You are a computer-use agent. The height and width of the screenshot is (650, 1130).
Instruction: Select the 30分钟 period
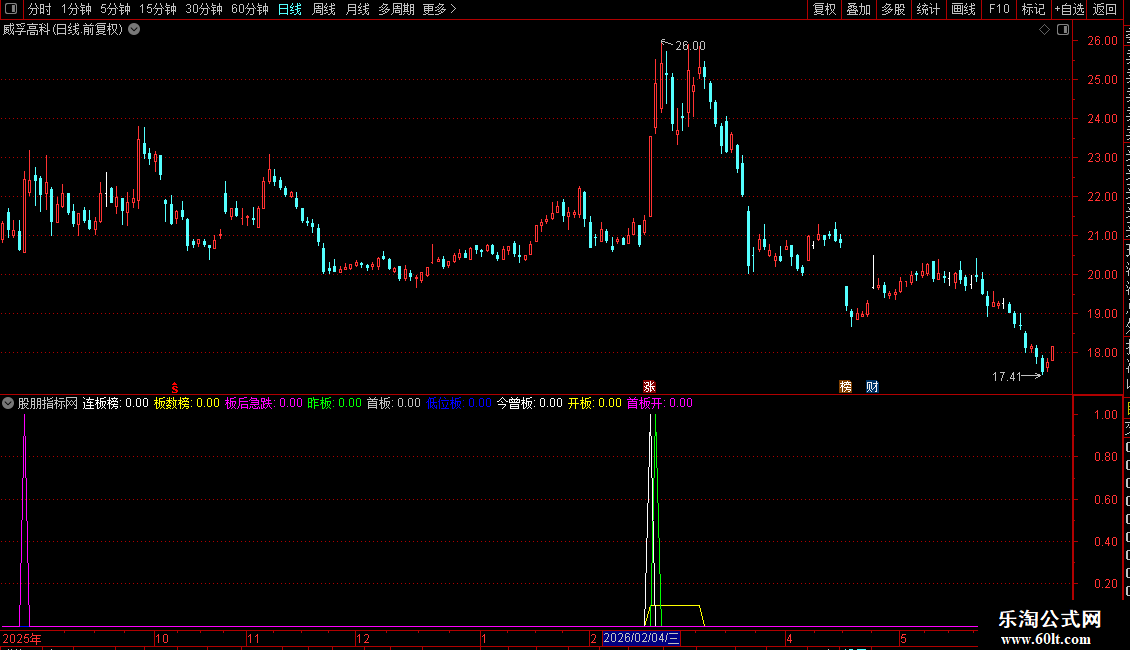(203, 9)
